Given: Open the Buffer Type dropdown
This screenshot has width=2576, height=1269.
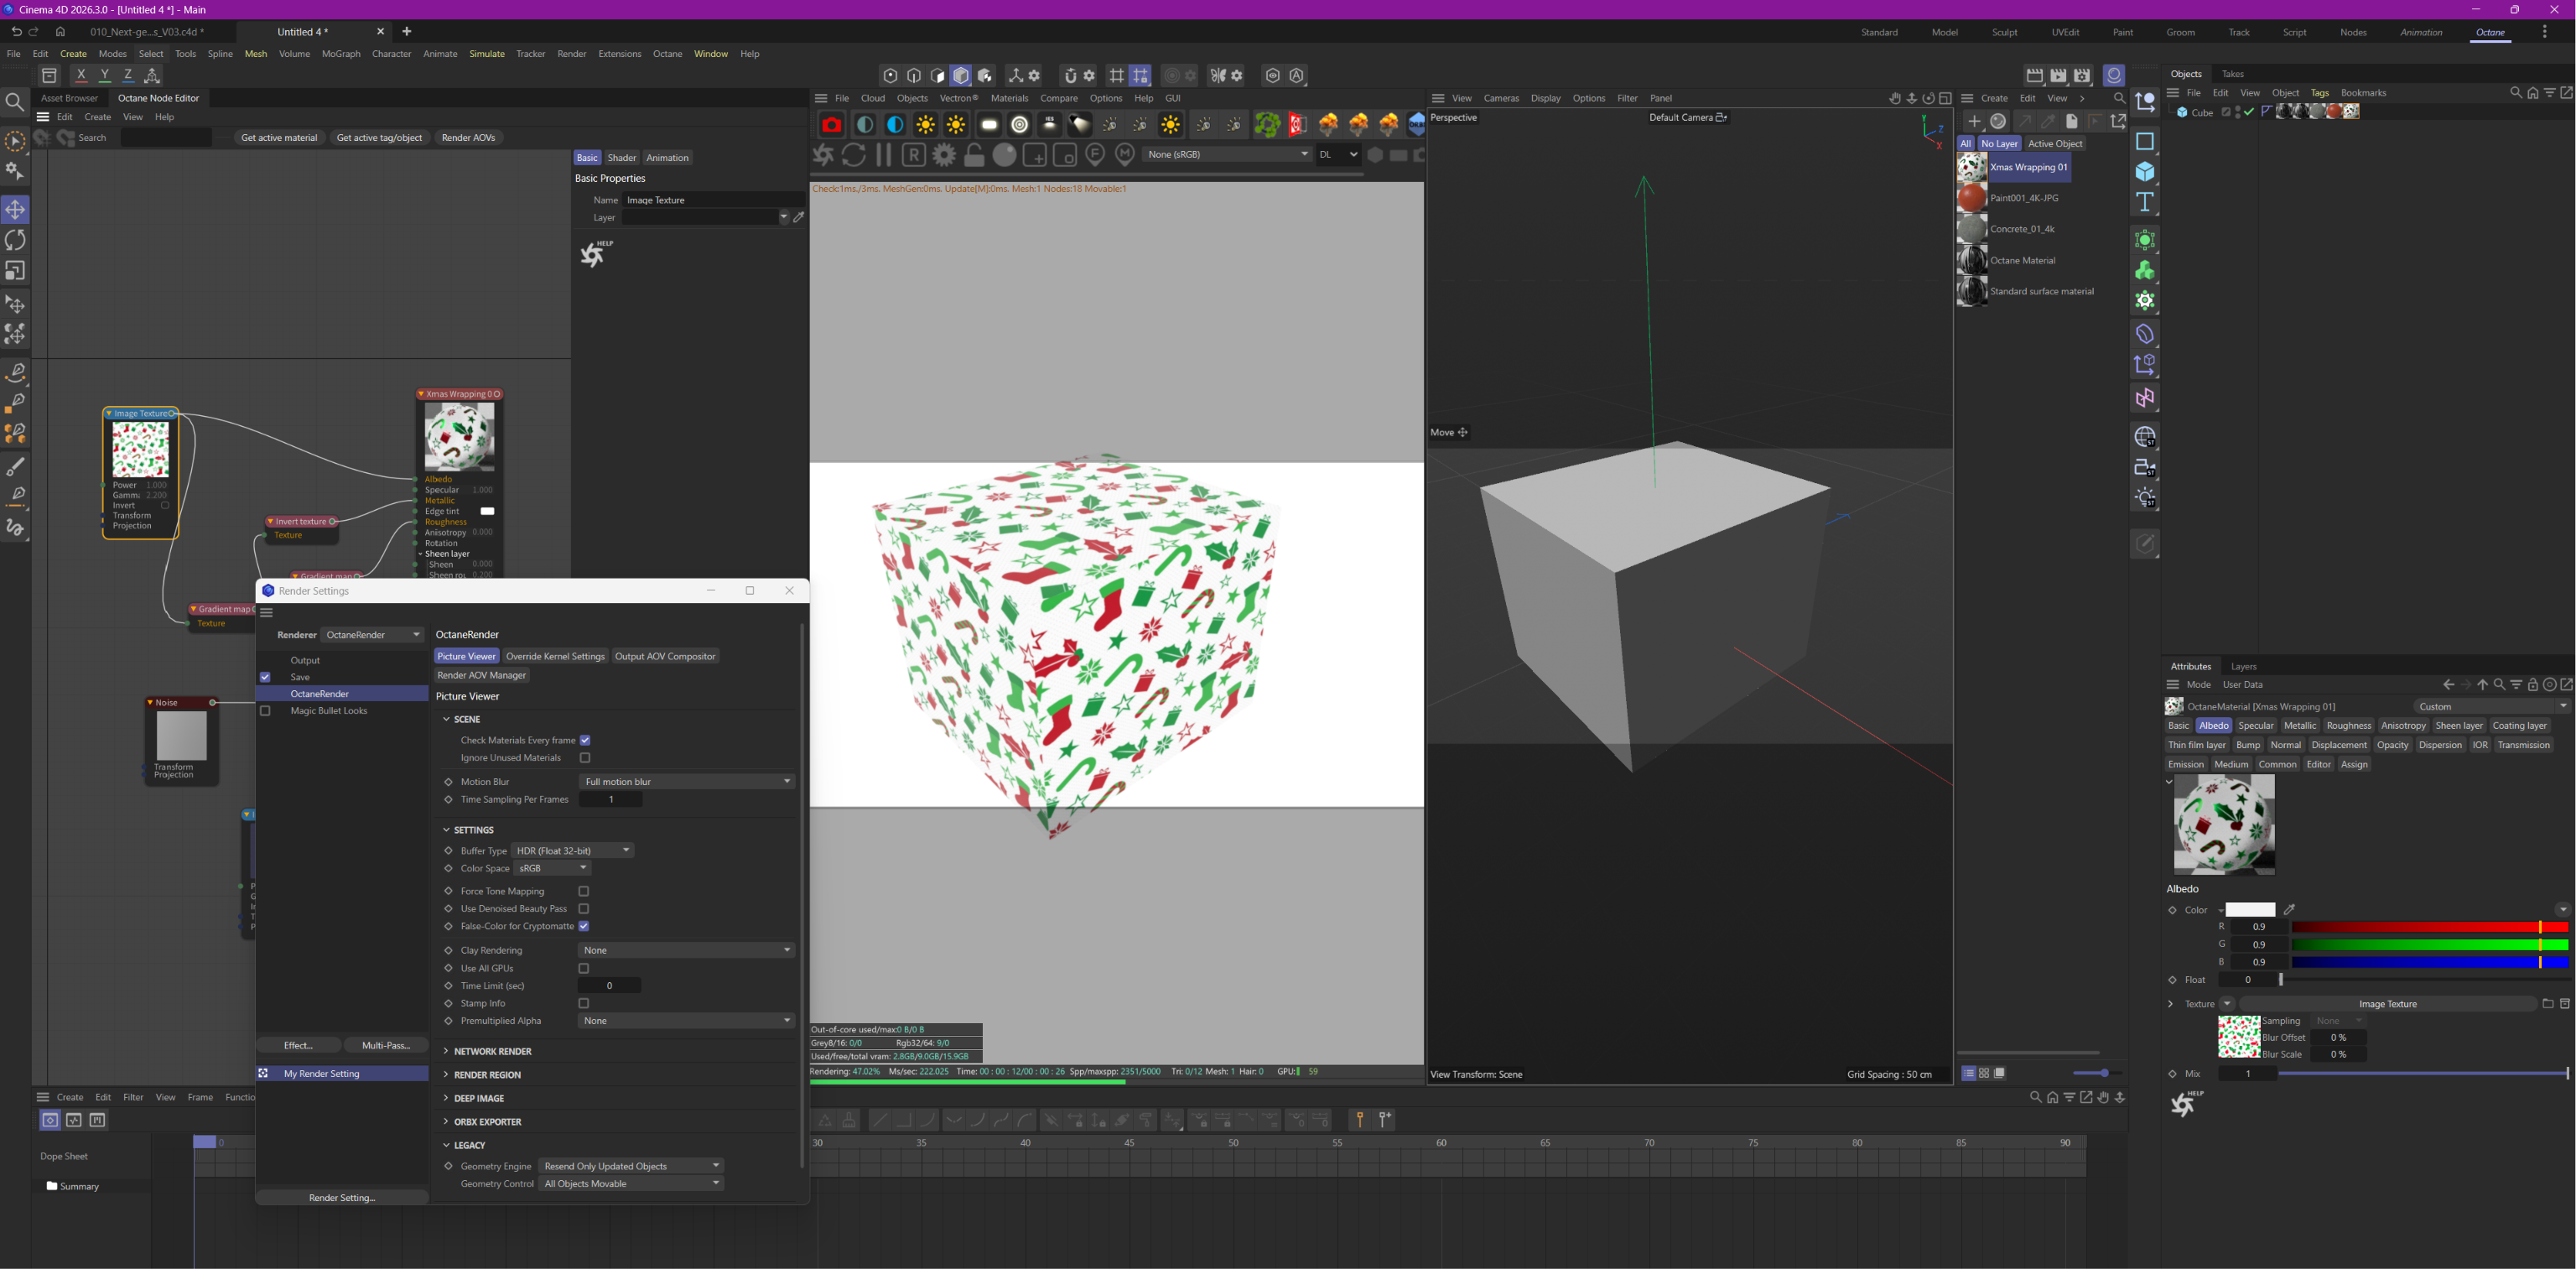Looking at the screenshot, I should [573, 851].
